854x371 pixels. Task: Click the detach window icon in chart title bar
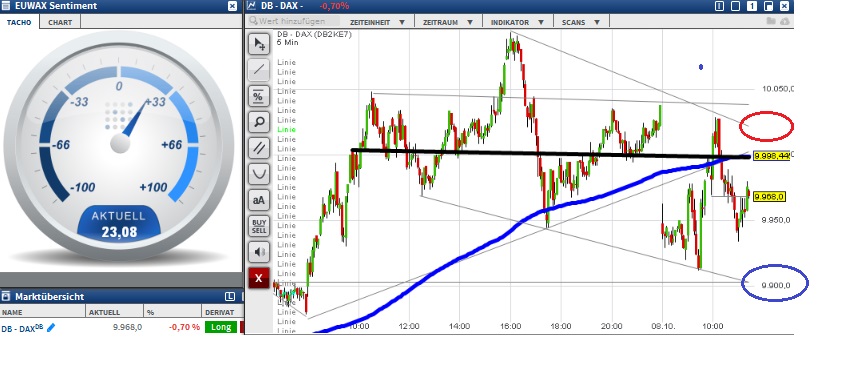coord(768,6)
